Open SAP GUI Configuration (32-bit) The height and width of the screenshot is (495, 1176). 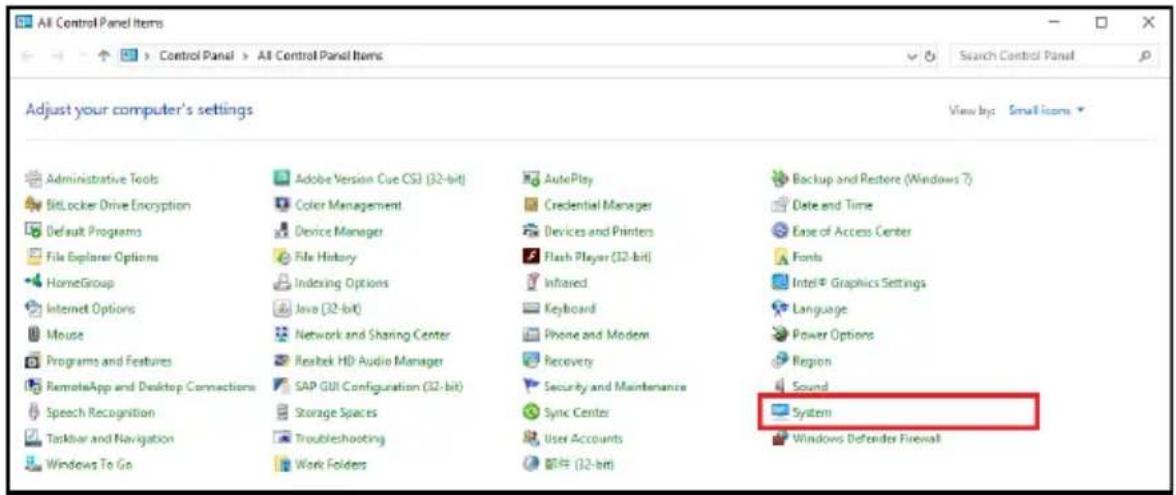[379, 387]
